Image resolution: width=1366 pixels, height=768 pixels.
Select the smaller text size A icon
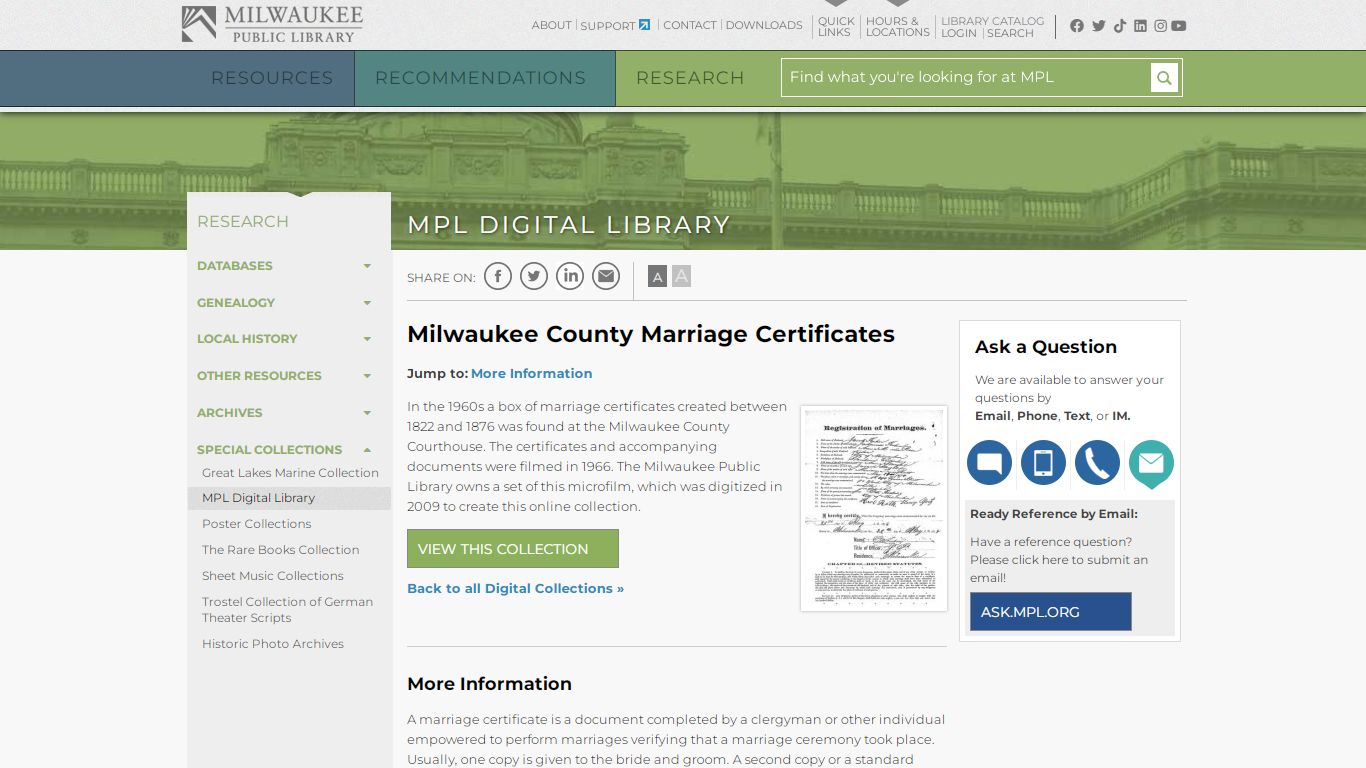657,277
